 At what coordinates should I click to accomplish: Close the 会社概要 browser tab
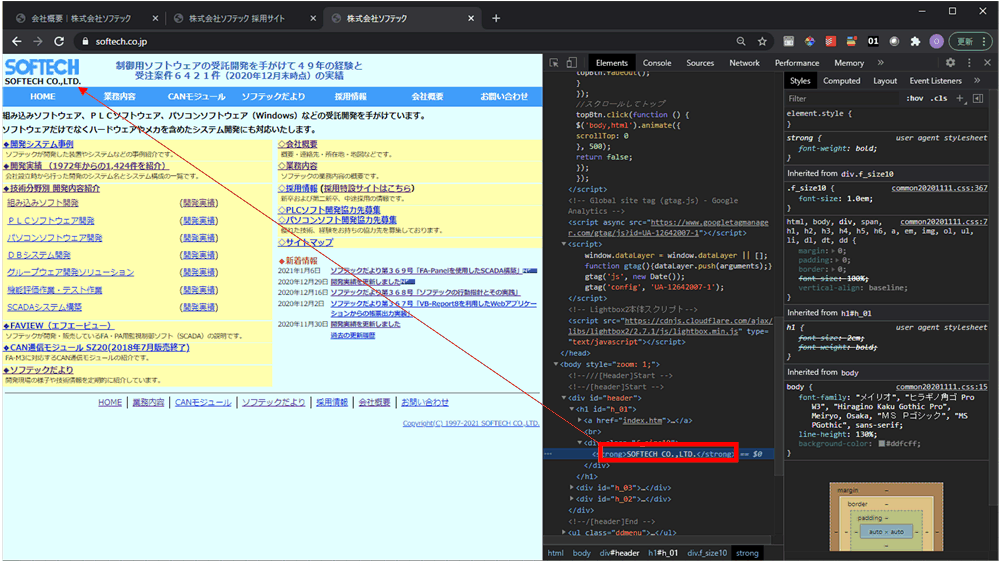coord(155,19)
